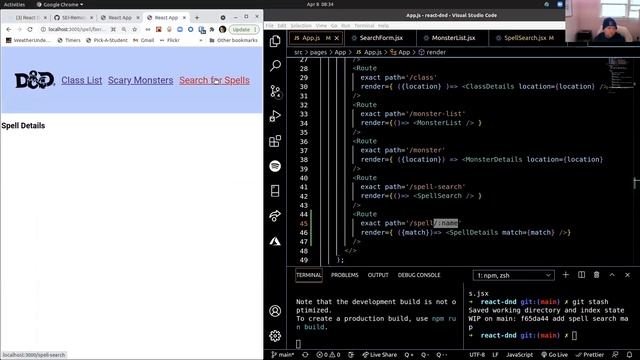This screenshot has width=640, height=360.
Task: Close the App.js editor tab
Action: (337, 38)
